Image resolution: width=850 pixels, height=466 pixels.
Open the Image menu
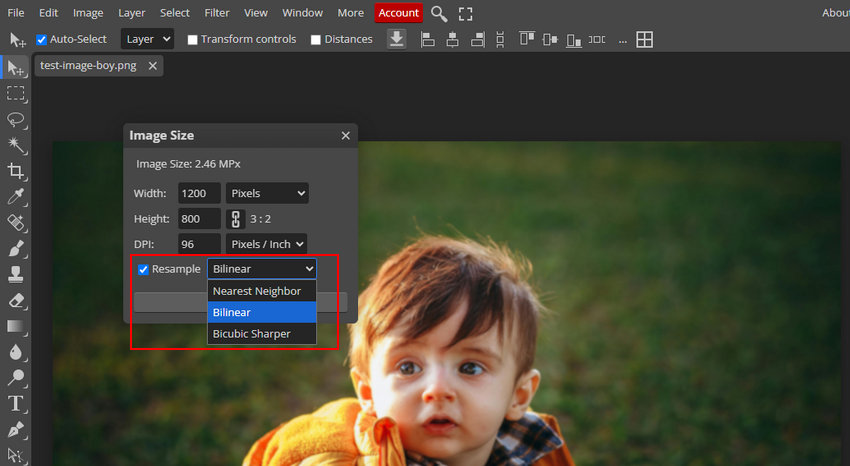(x=88, y=12)
